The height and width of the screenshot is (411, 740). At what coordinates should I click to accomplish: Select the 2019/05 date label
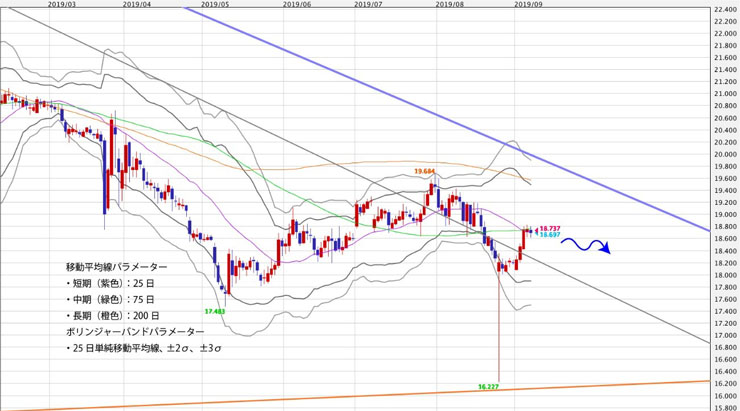point(215,4)
